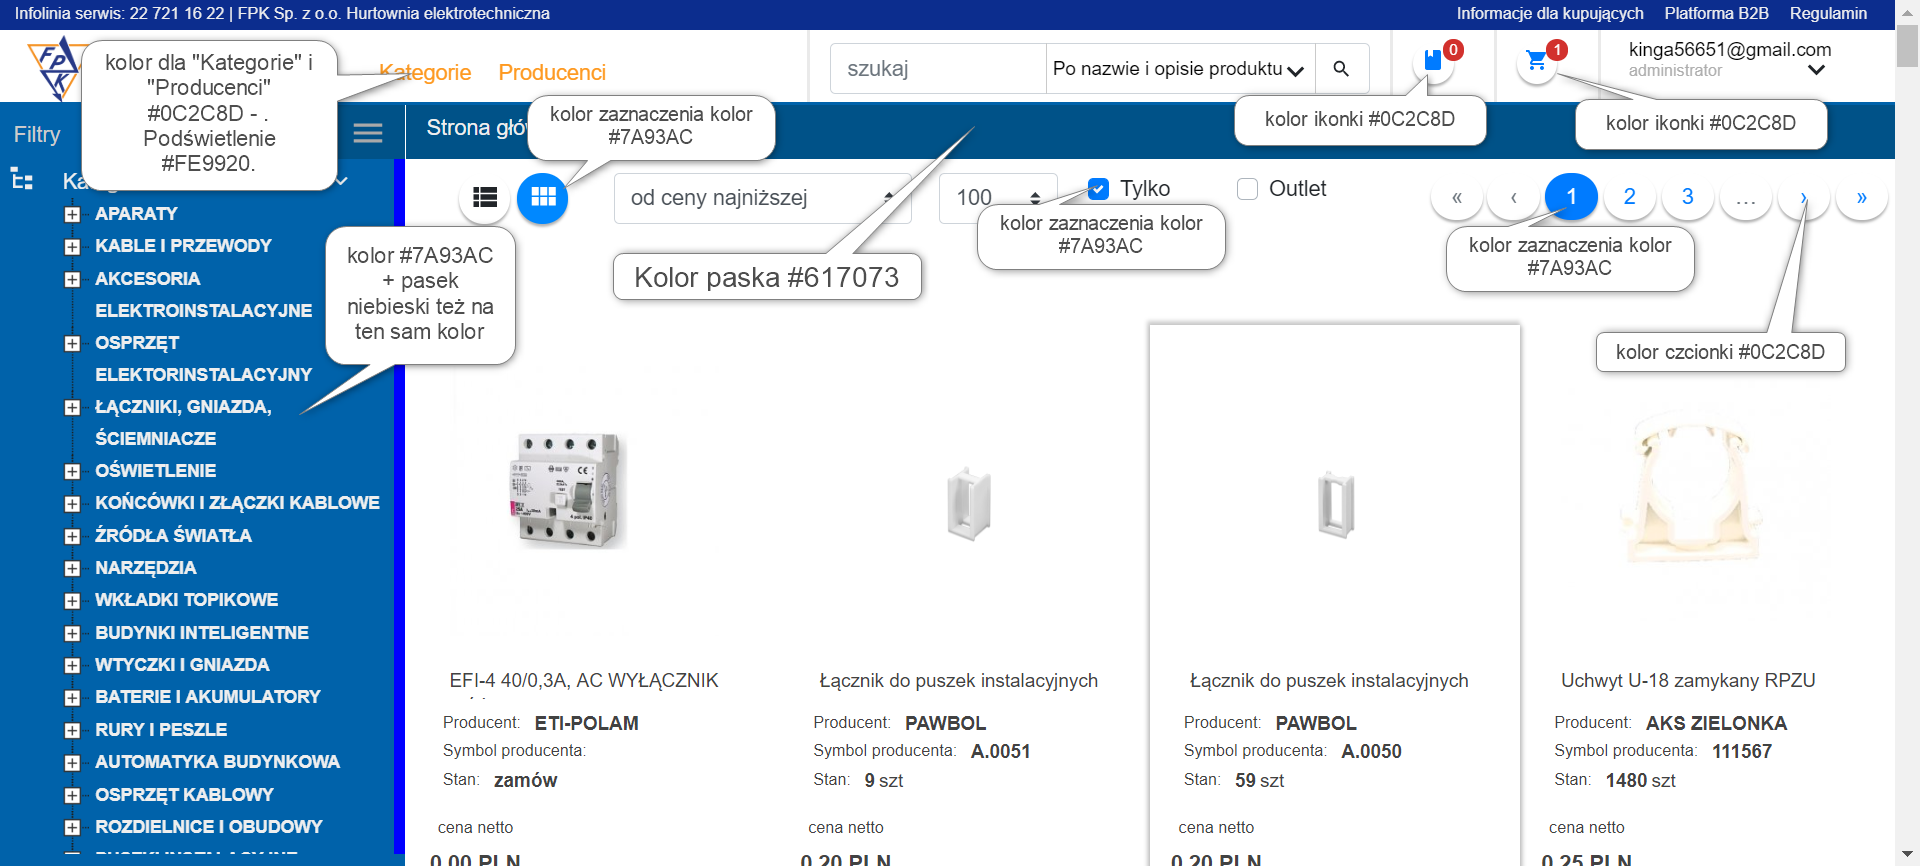Click the hamburger menu icon

pos(368,133)
